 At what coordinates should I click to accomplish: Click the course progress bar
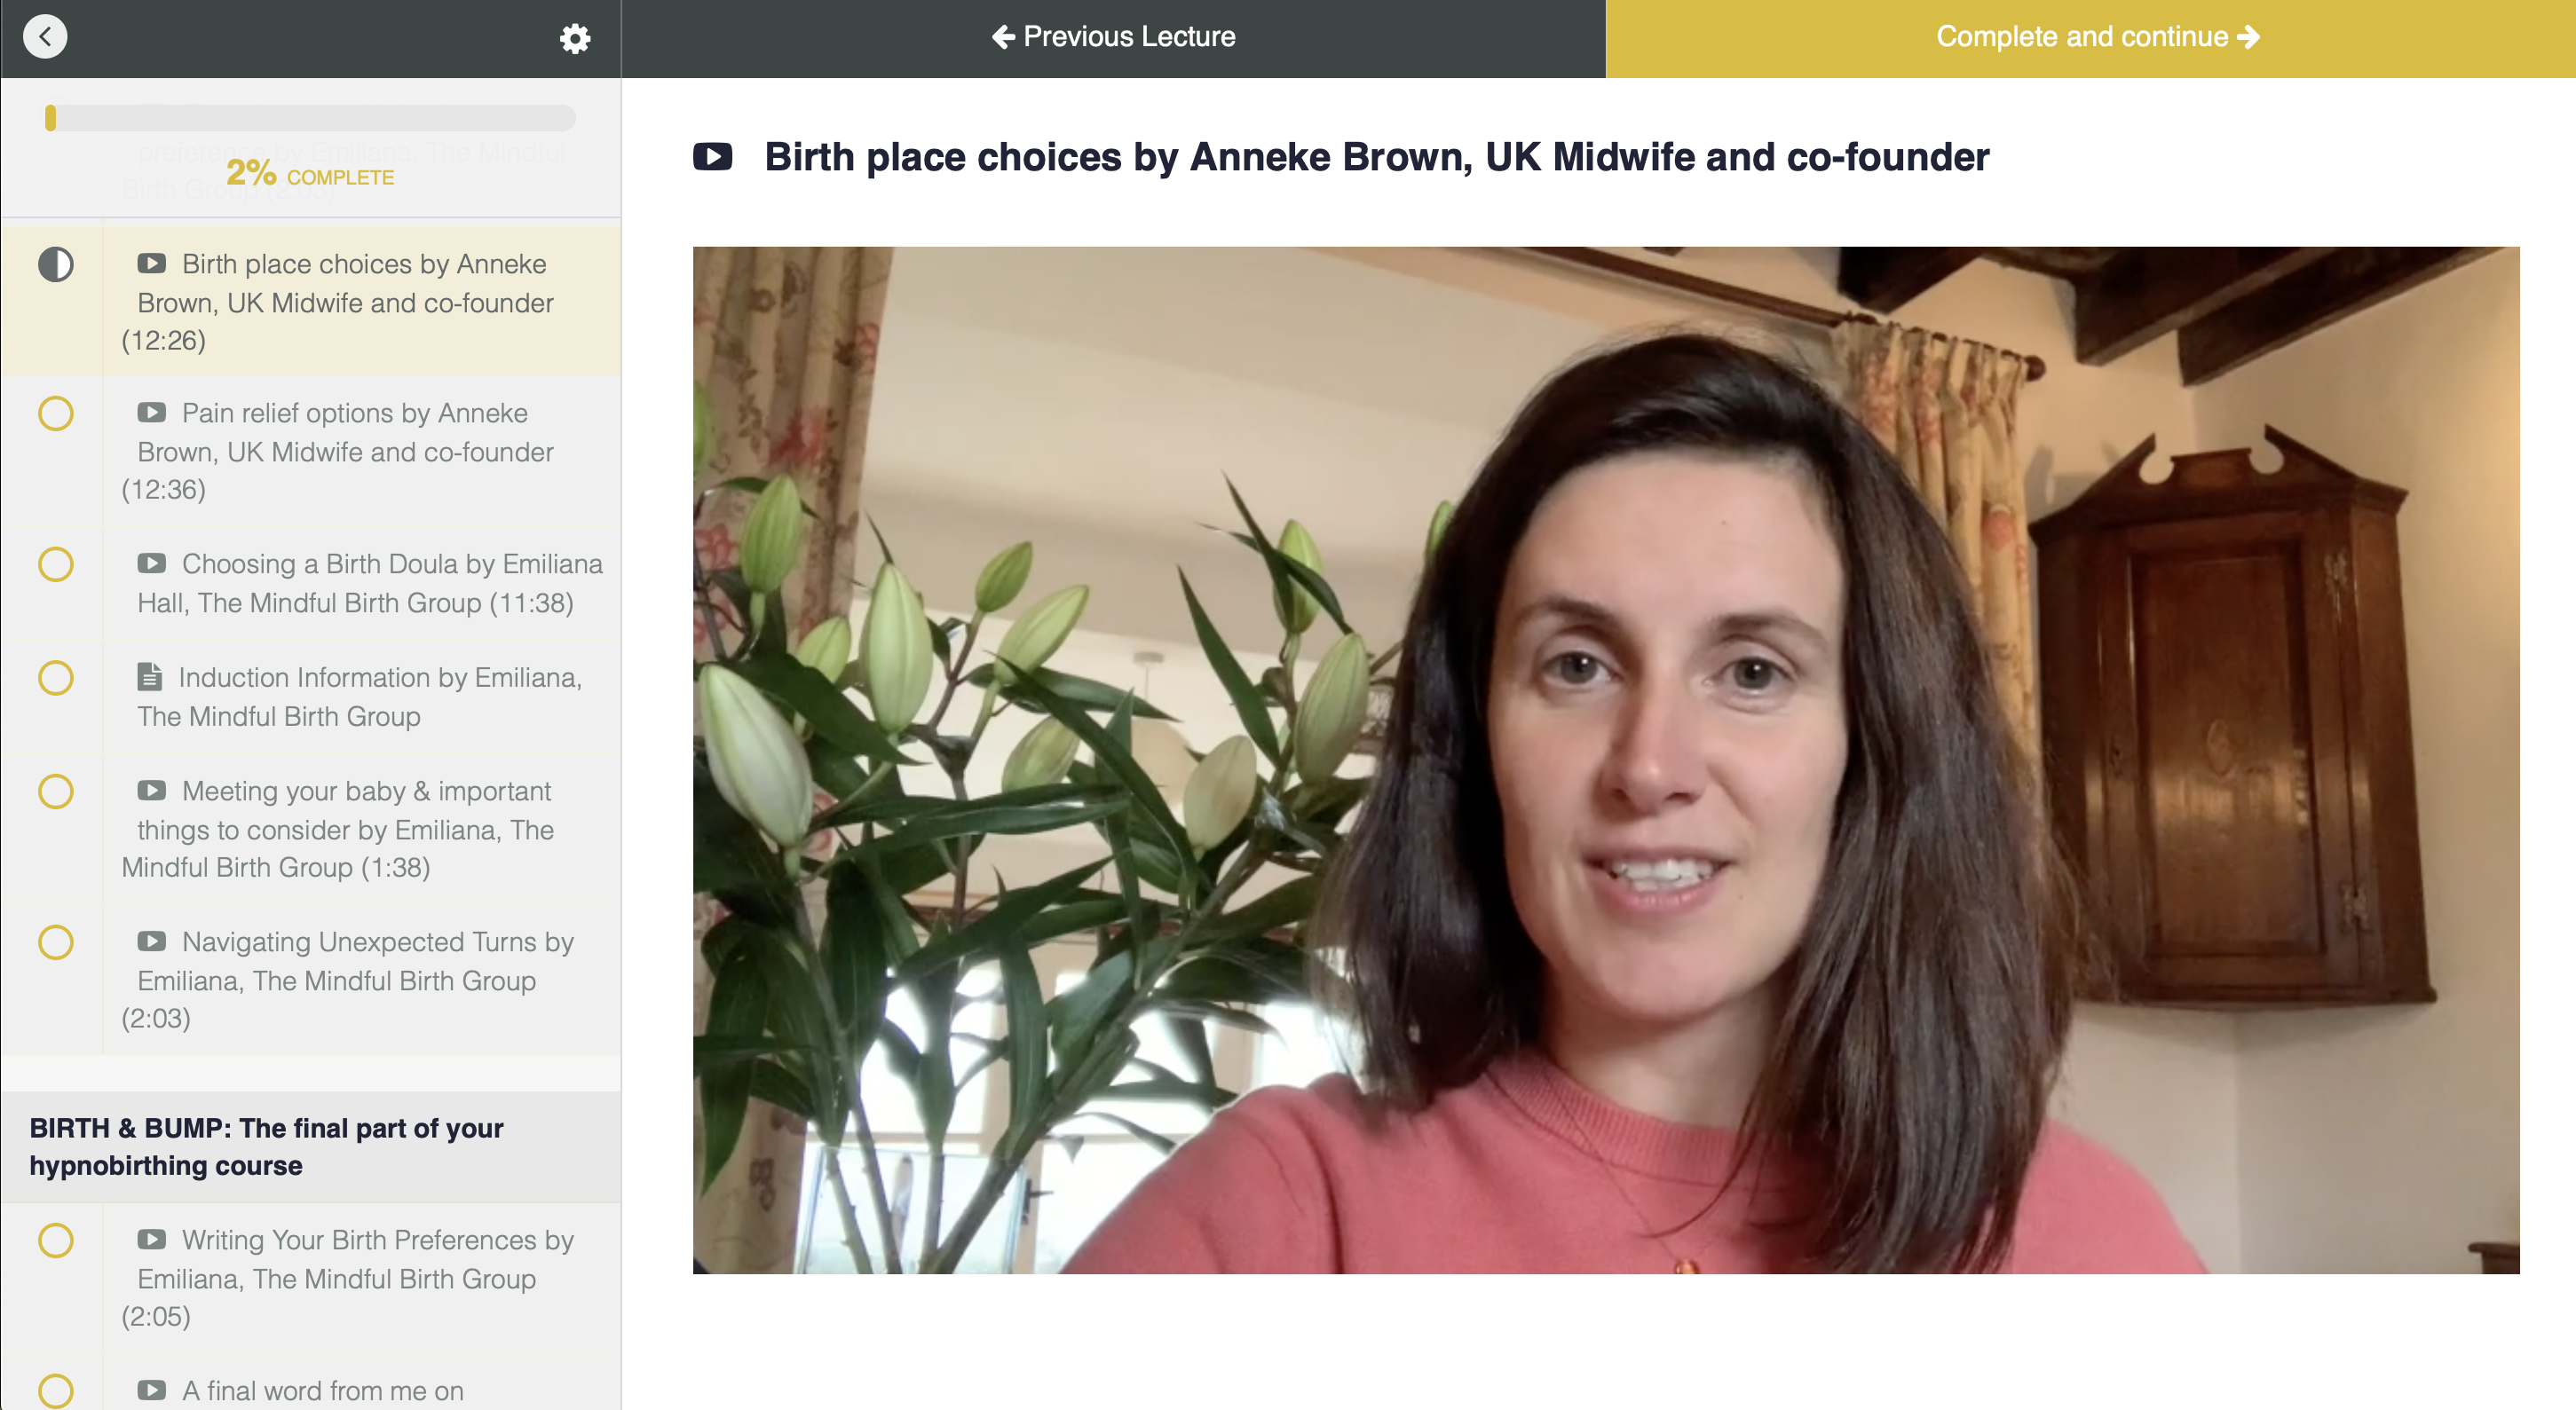click(311, 118)
